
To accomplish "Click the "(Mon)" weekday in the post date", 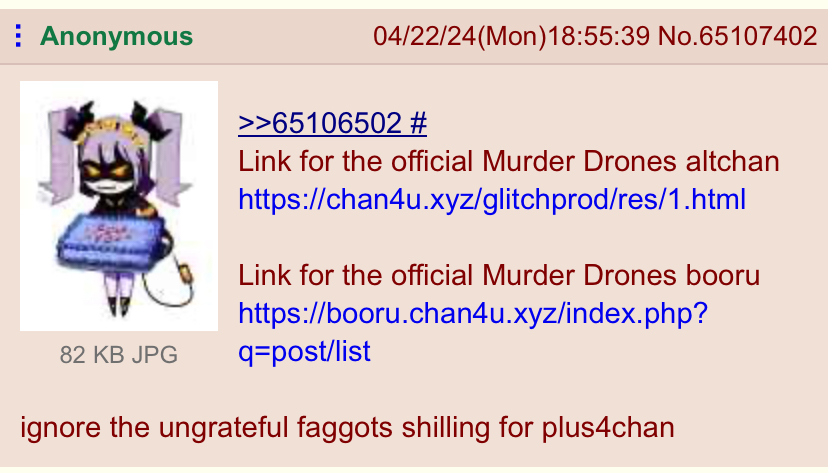I will pyautogui.click(x=512, y=36).
